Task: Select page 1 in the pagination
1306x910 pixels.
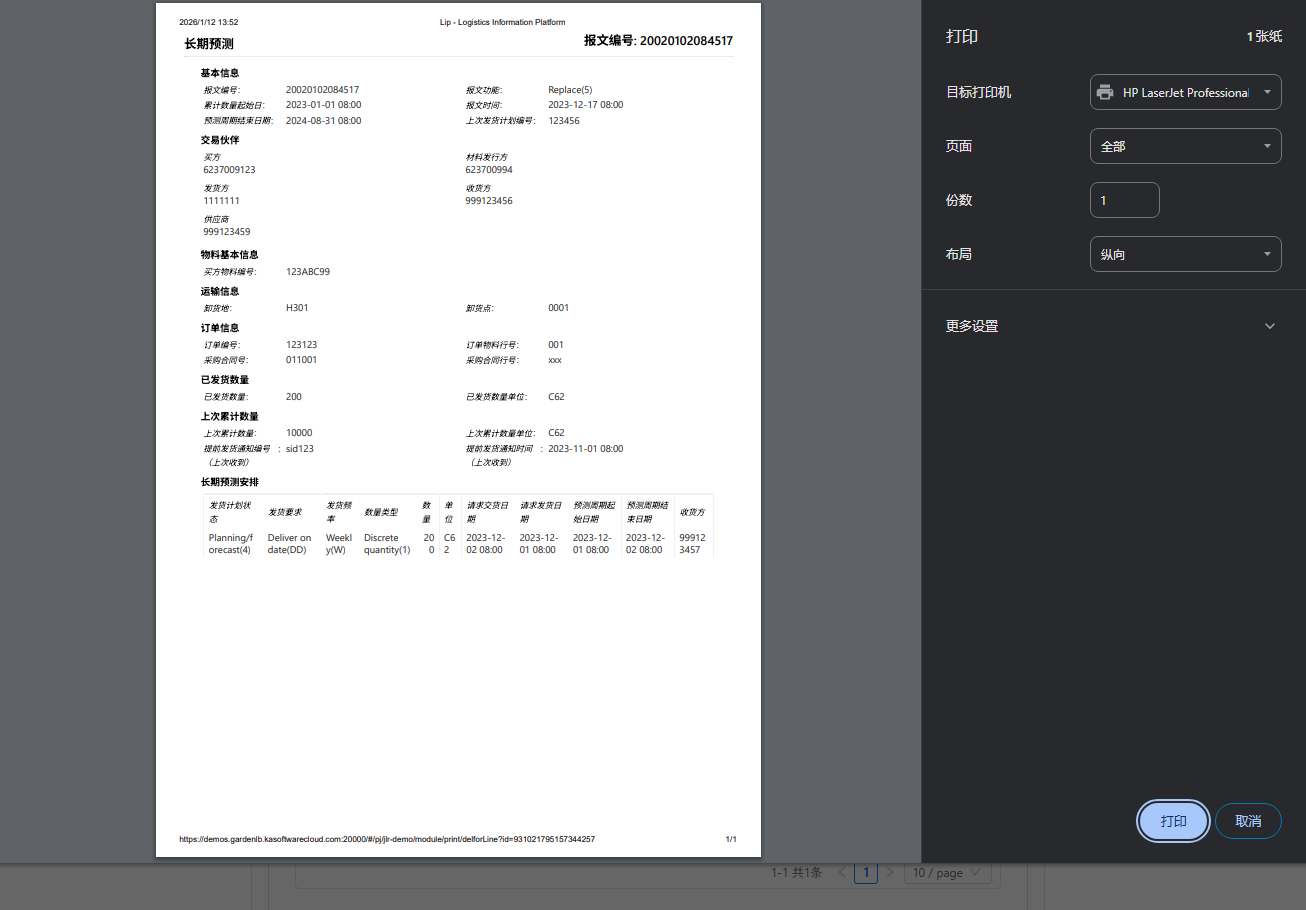Action: [866, 873]
